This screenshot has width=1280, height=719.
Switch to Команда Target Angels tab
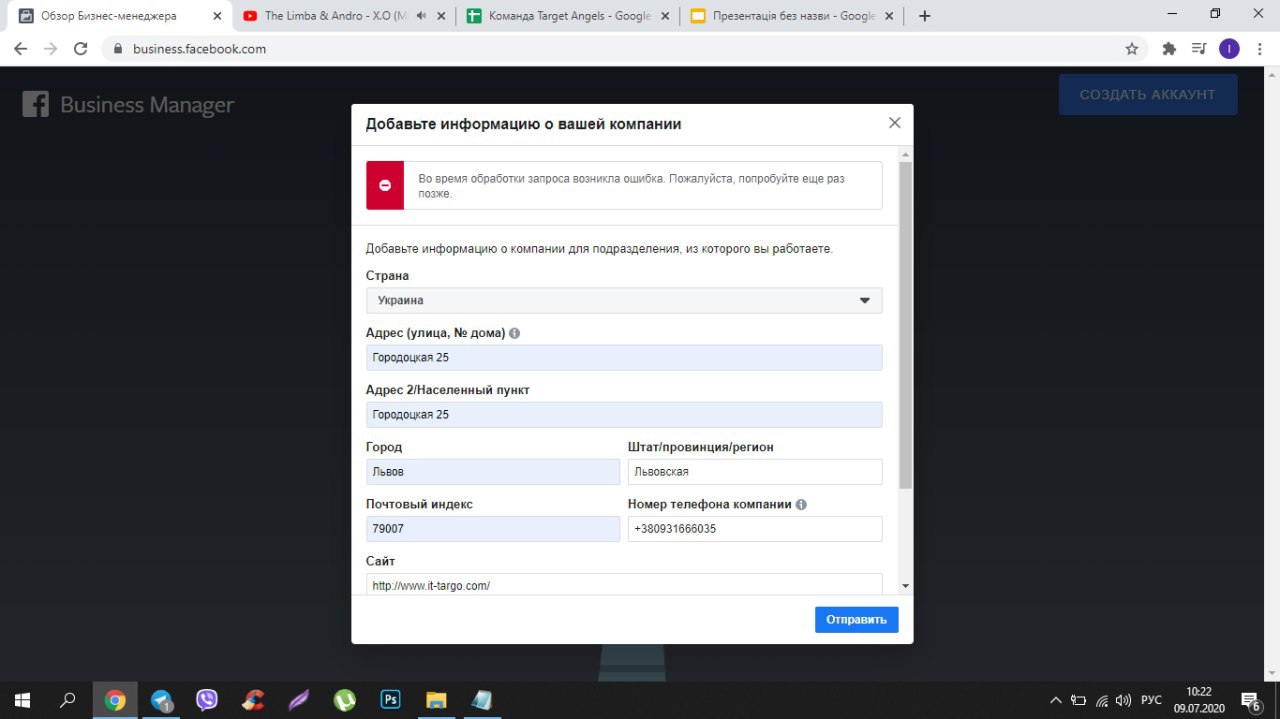[x=568, y=16]
